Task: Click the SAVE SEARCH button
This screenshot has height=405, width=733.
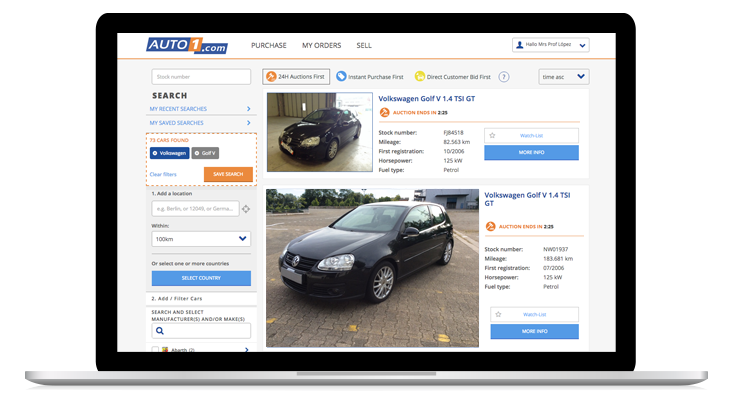Action: (228, 174)
